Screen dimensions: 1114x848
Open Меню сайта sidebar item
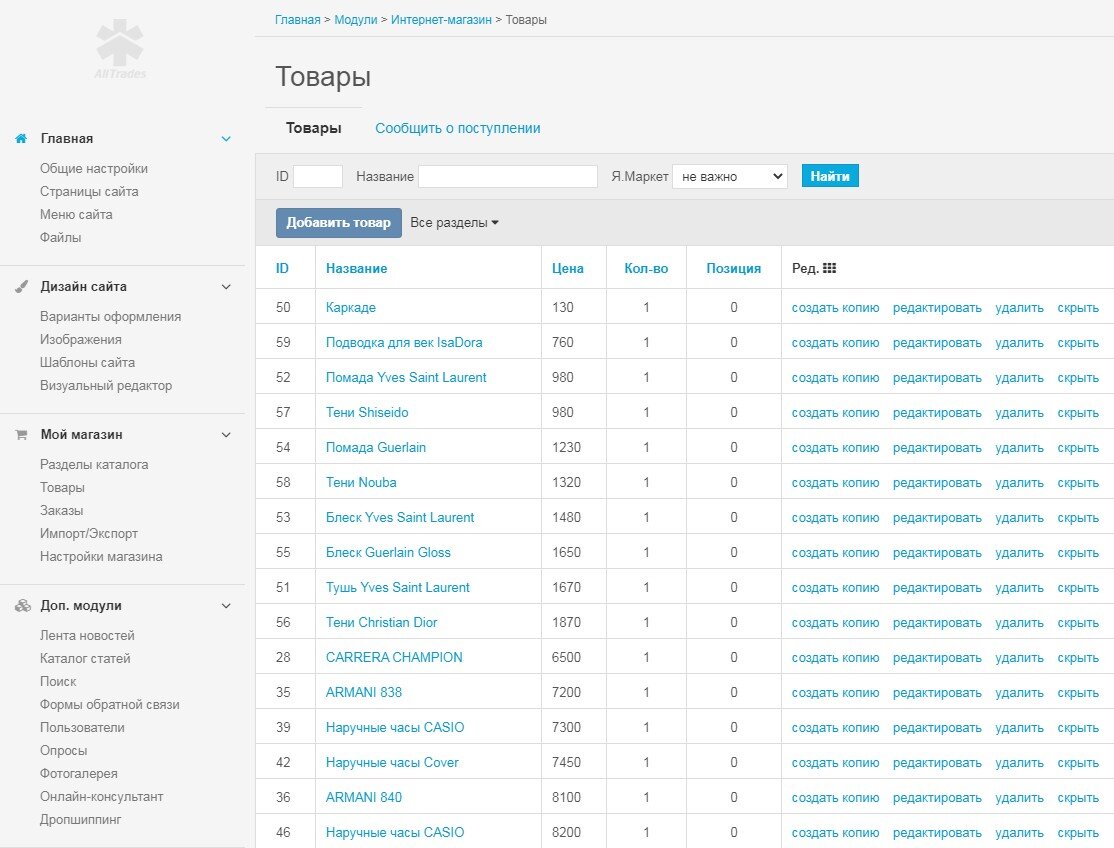[76, 214]
